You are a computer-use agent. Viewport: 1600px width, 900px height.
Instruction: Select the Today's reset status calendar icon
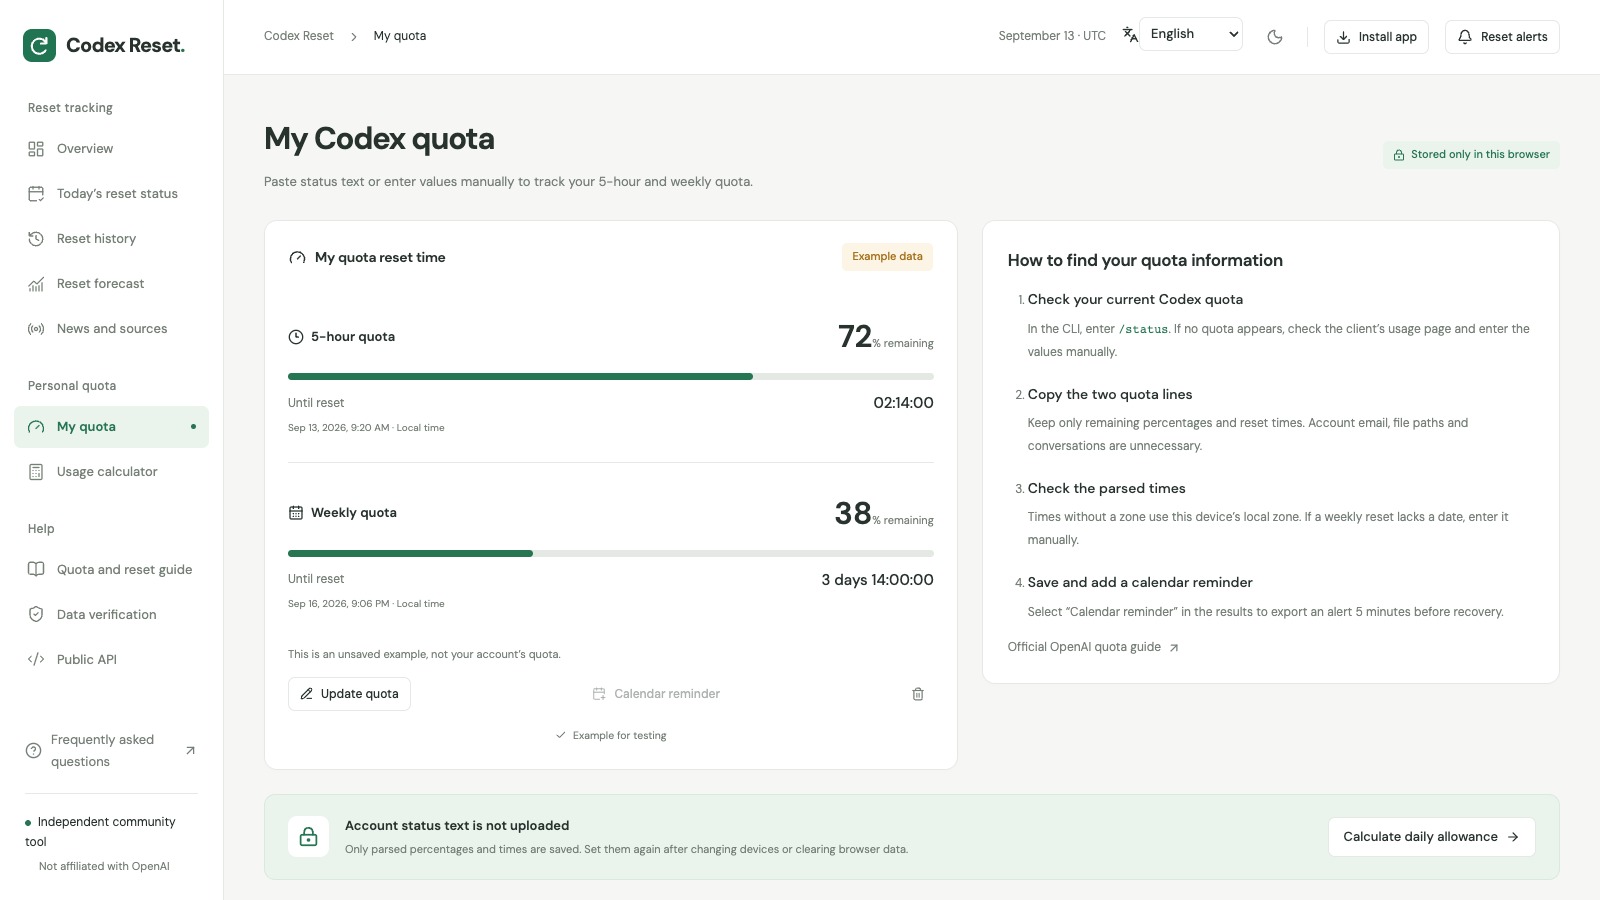pyautogui.click(x=36, y=194)
